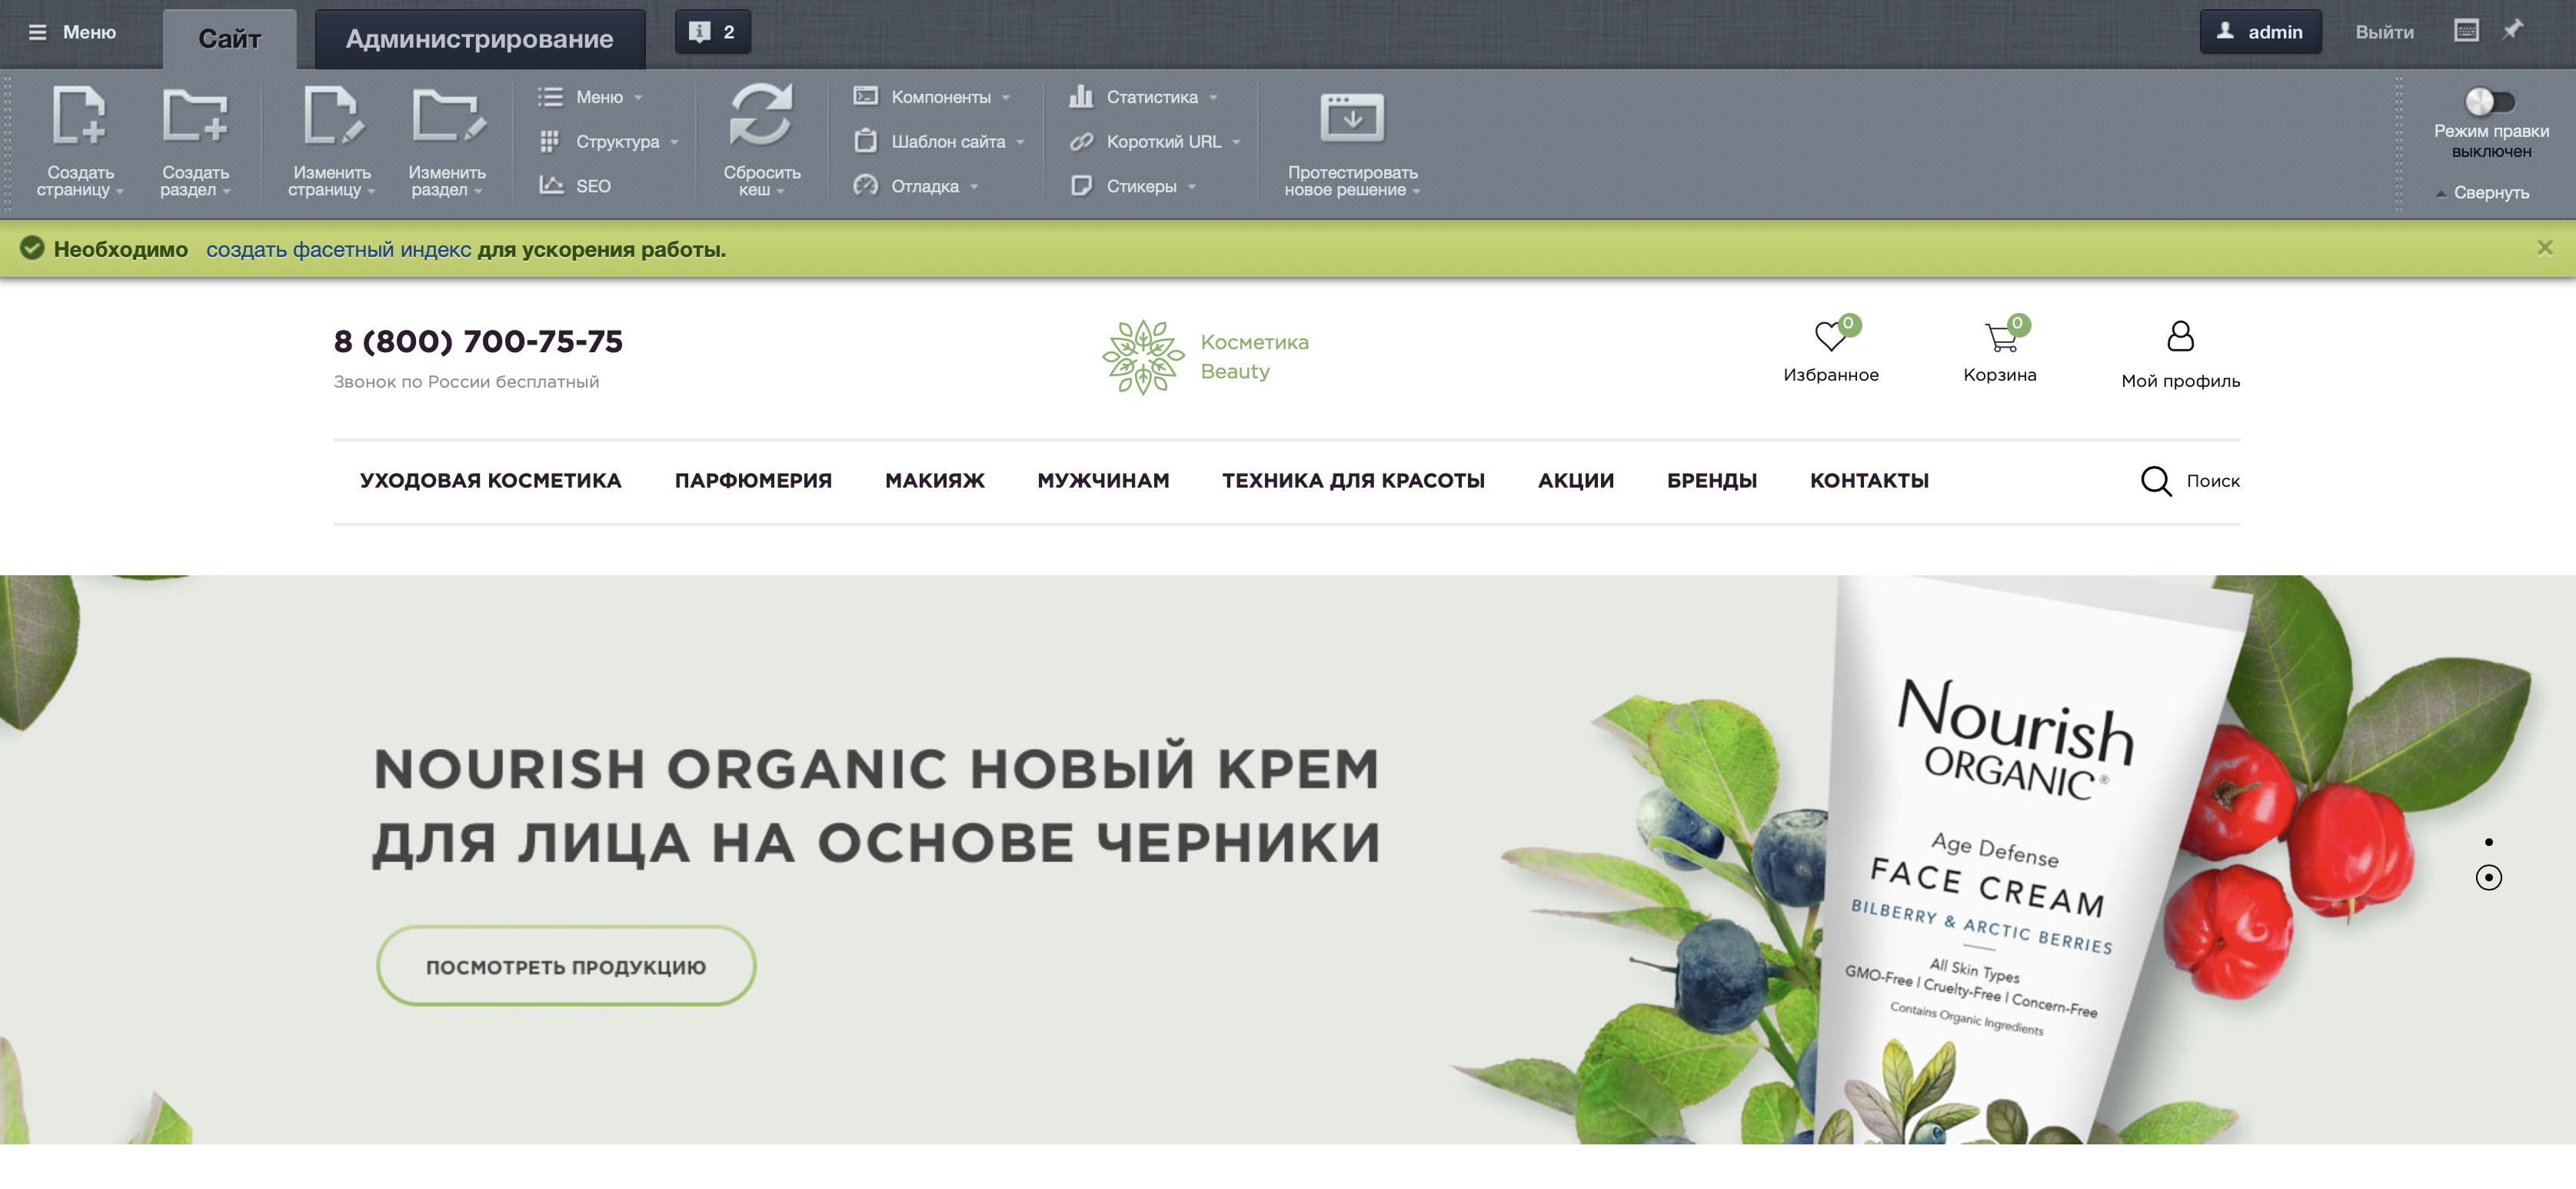
Task: Click the Создать раздел folder icon
Action: [195, 116]
